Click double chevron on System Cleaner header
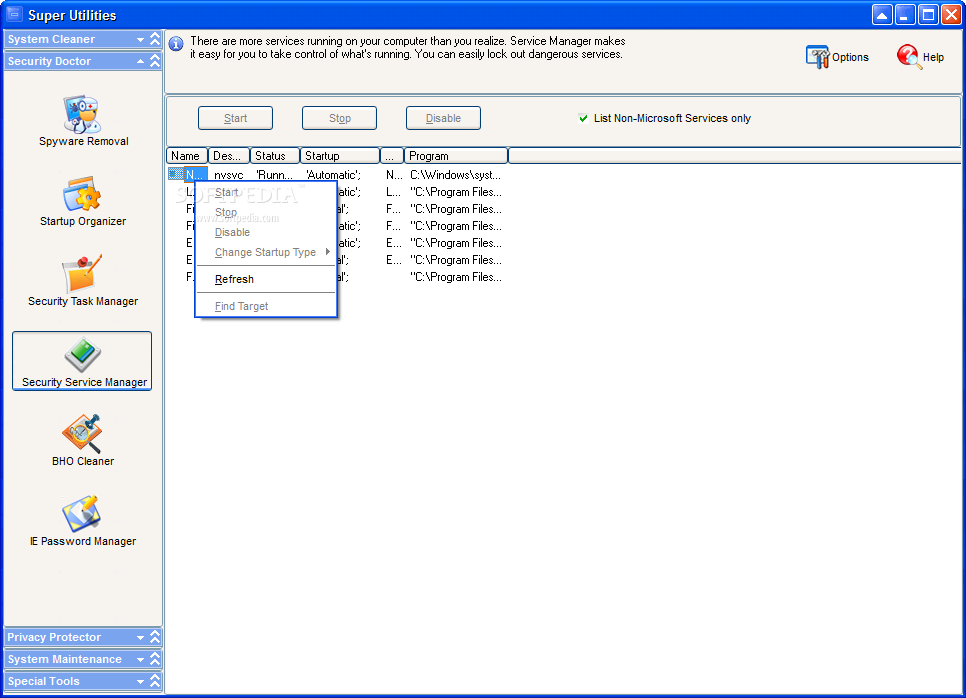This screenshot has height=698, width=966. click(155, 39)
